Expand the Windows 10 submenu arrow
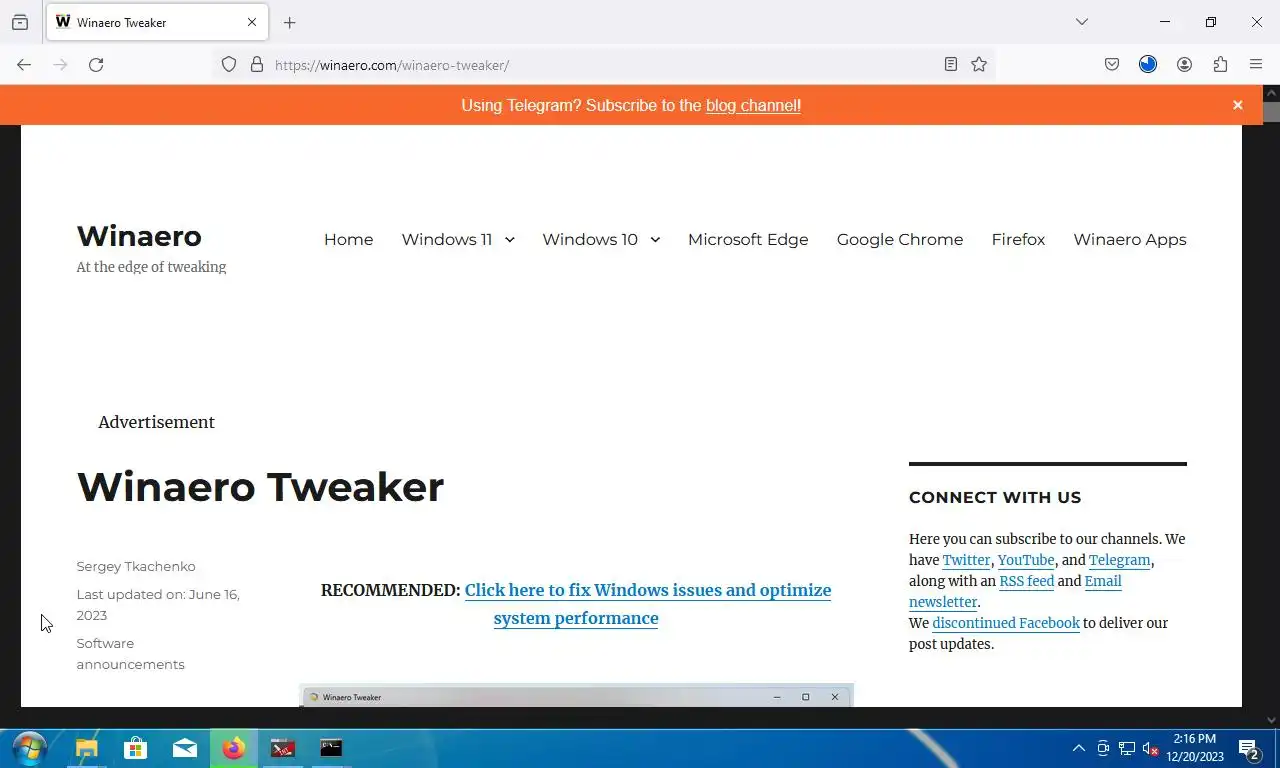The width and height of the screenshot is (1280, 768). point(655,240)
